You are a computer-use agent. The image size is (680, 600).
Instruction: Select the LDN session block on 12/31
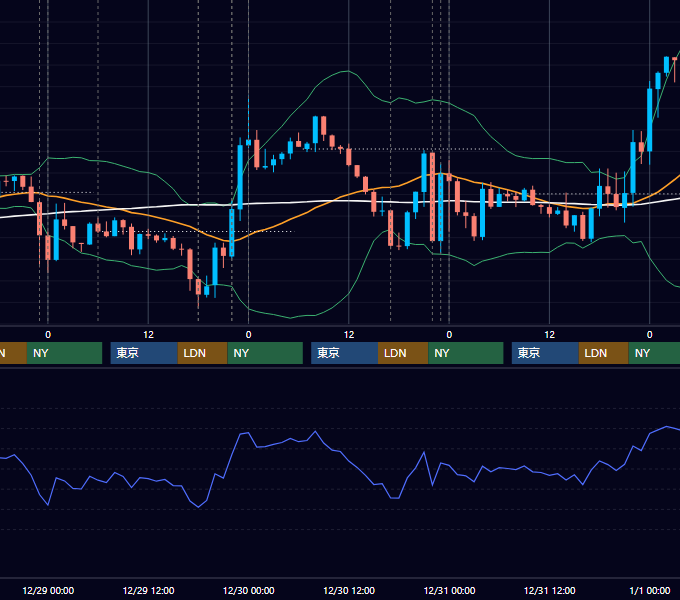tap(604, 353)
